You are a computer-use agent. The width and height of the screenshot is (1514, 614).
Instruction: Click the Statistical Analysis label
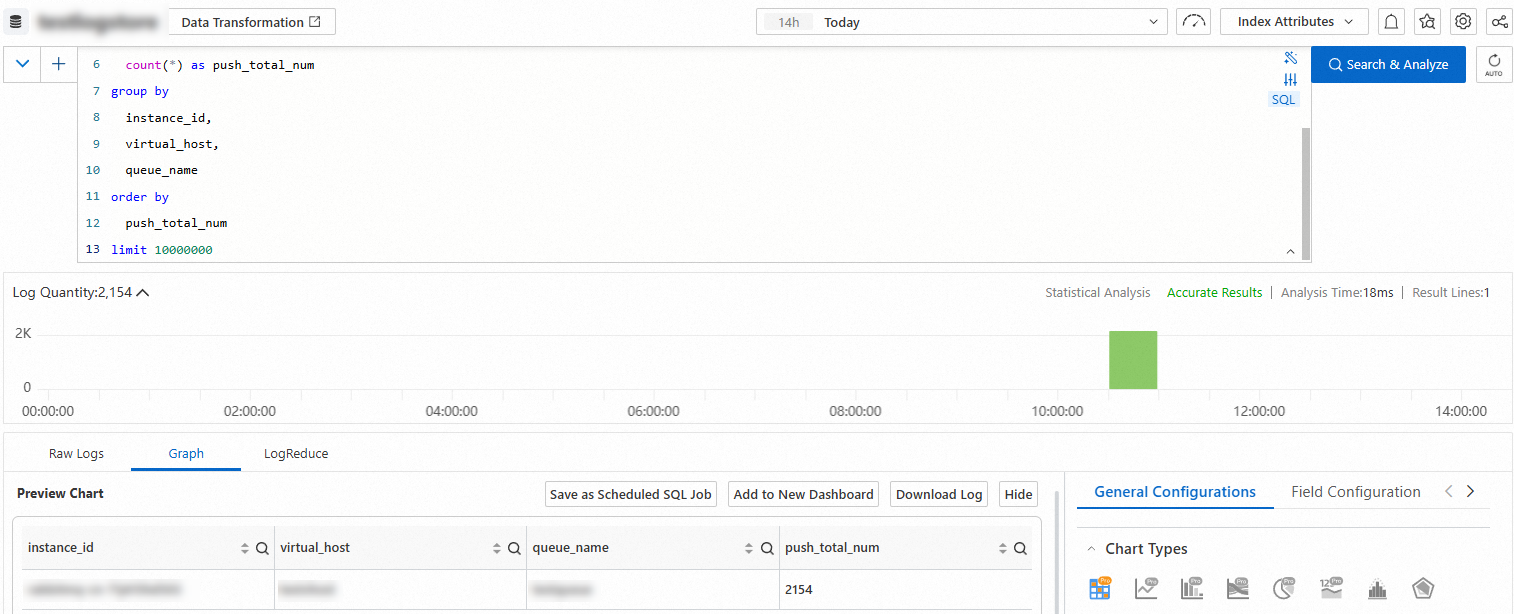[x=1098, y=293]
